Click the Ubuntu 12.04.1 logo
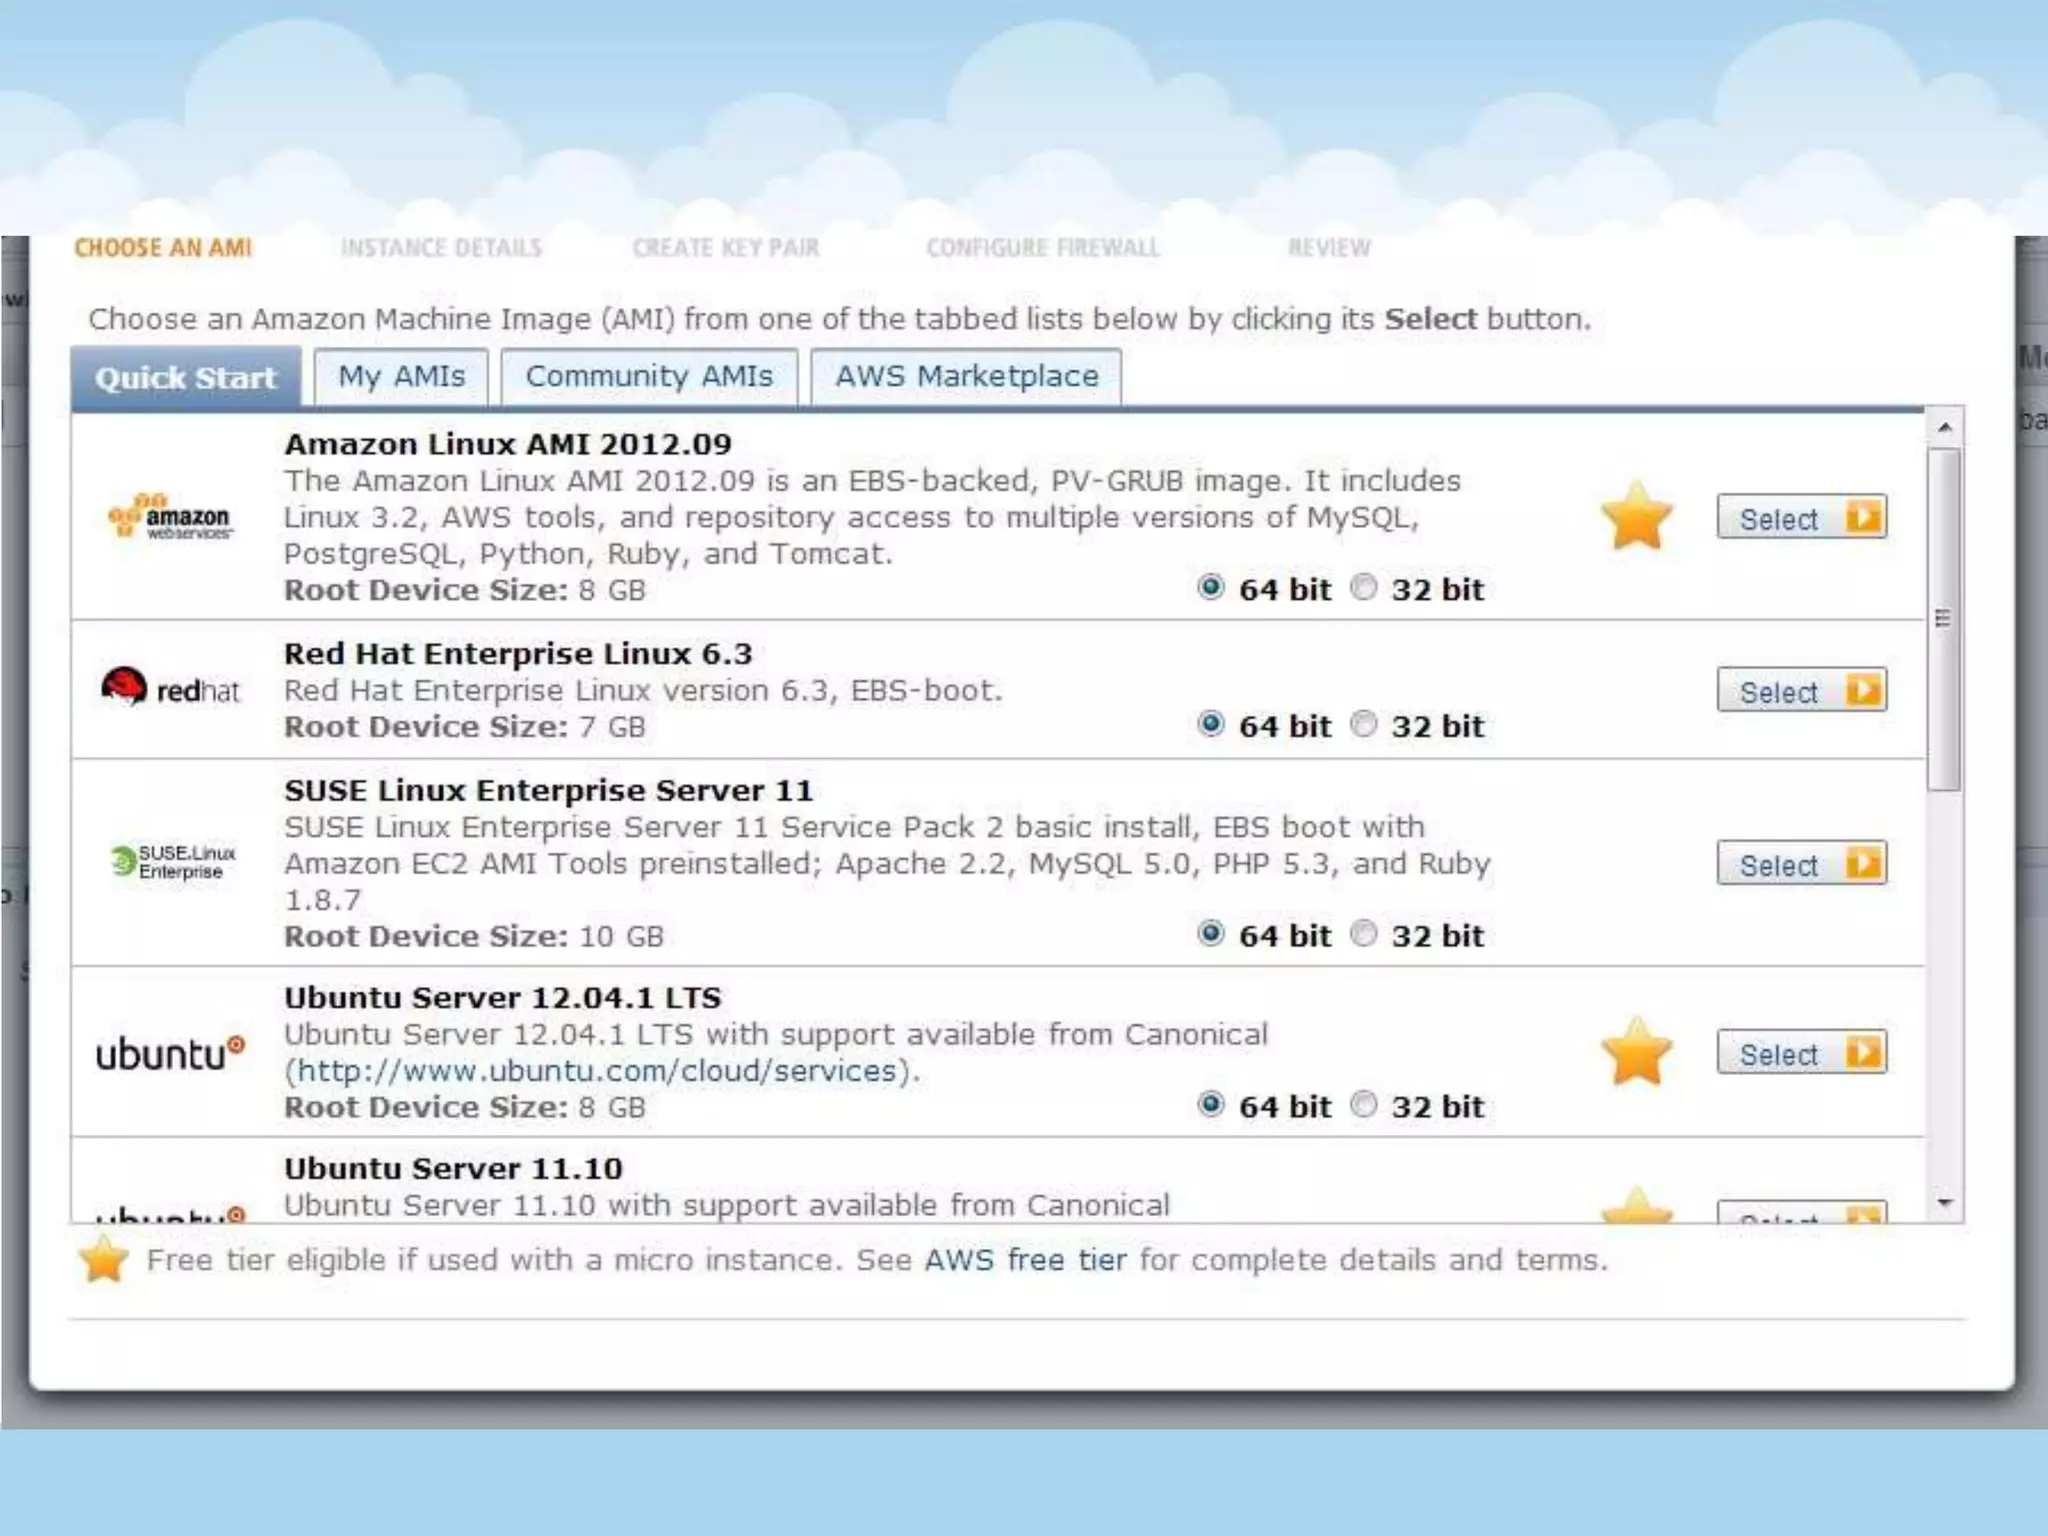This screenshot has height=1536, width=2048. [x=170, y=1053]
